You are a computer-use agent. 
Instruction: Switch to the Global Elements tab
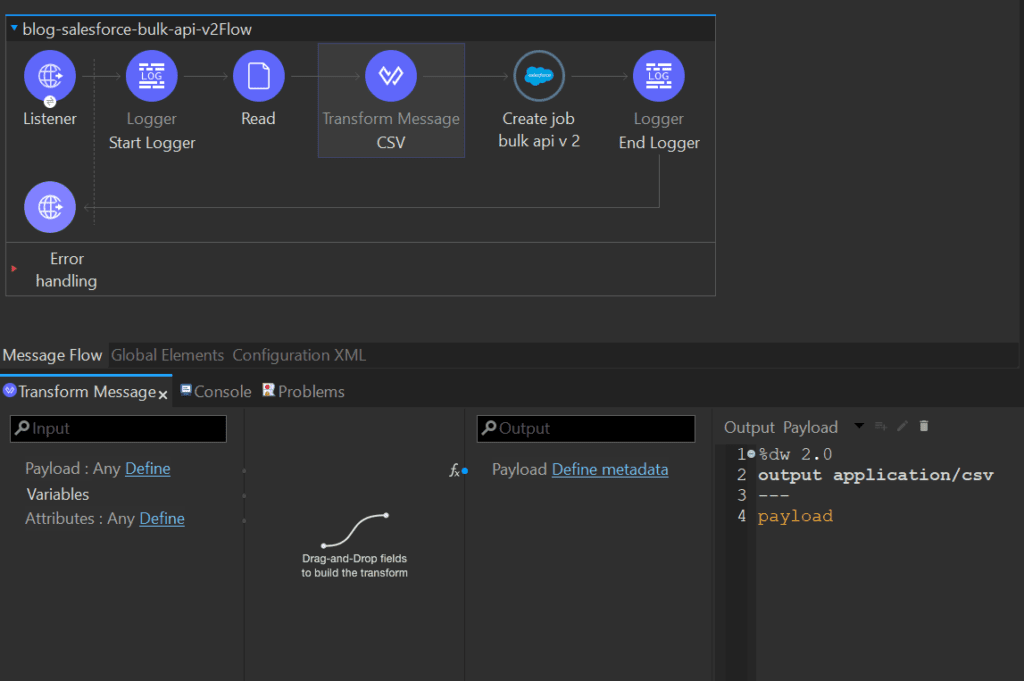click(x=166, y=355)
